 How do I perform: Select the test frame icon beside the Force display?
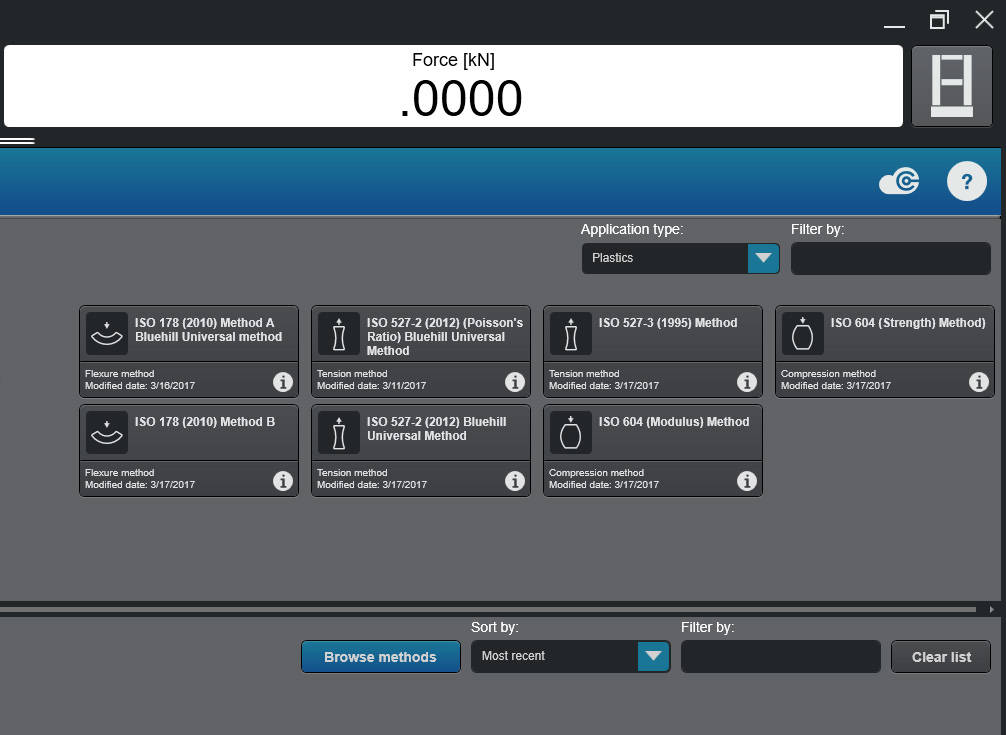951,86
